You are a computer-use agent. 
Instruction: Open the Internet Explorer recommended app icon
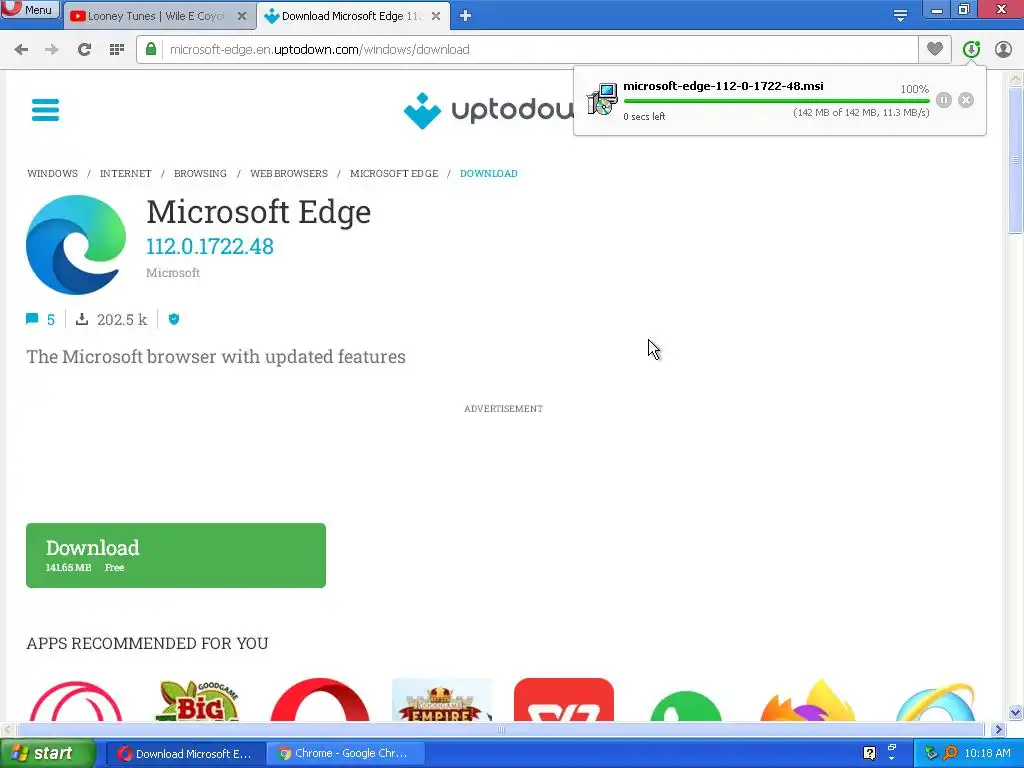pos(935,702)
